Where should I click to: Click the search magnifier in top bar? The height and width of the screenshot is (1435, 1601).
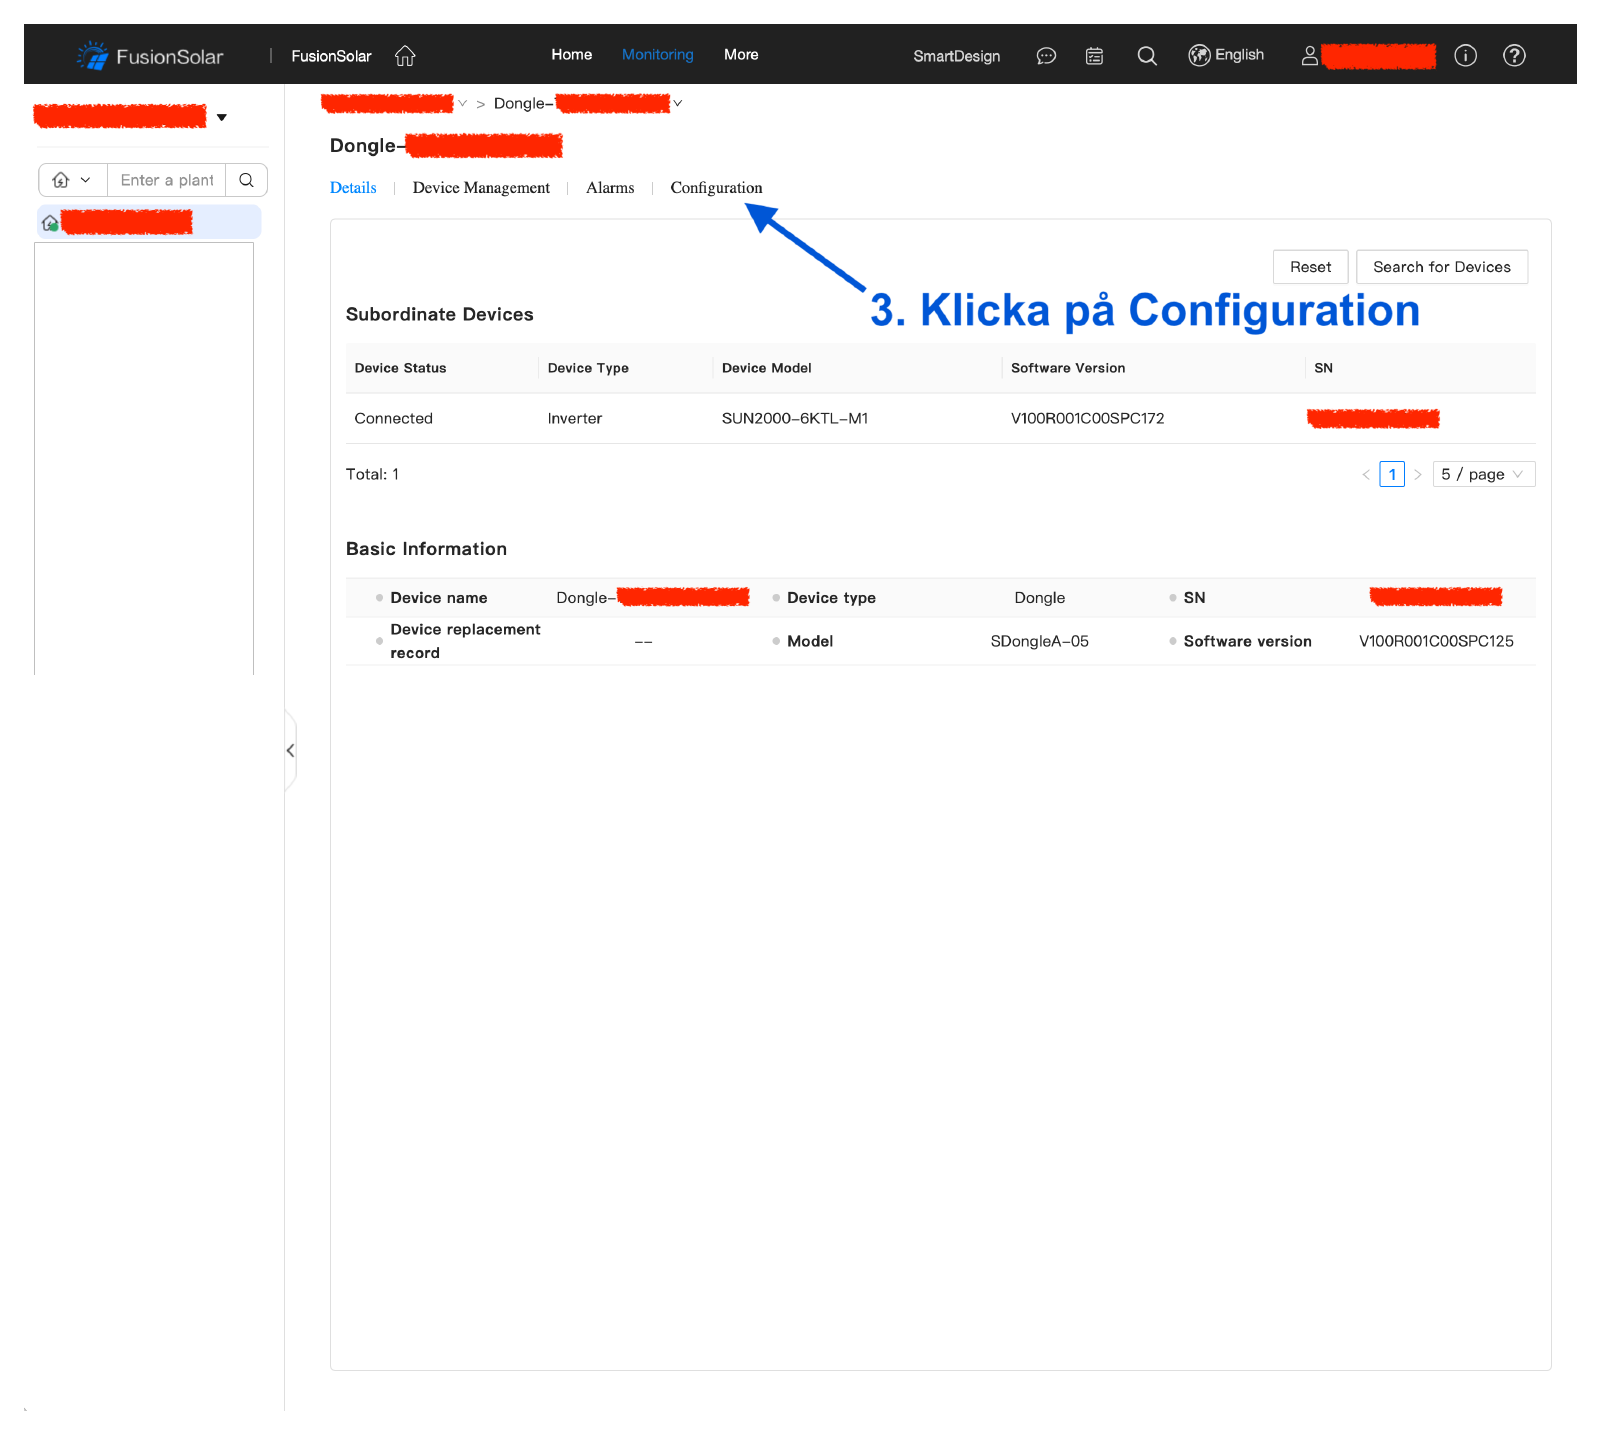pos(1147,56)
